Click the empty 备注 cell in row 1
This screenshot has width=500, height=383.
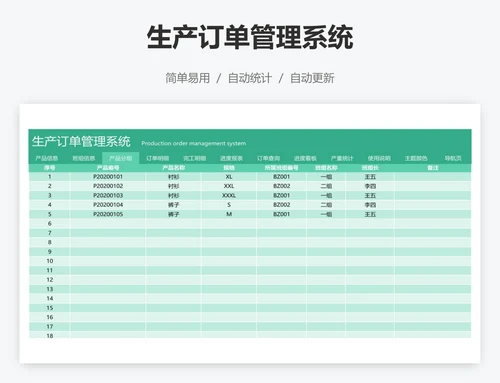(x=433, y=177)
